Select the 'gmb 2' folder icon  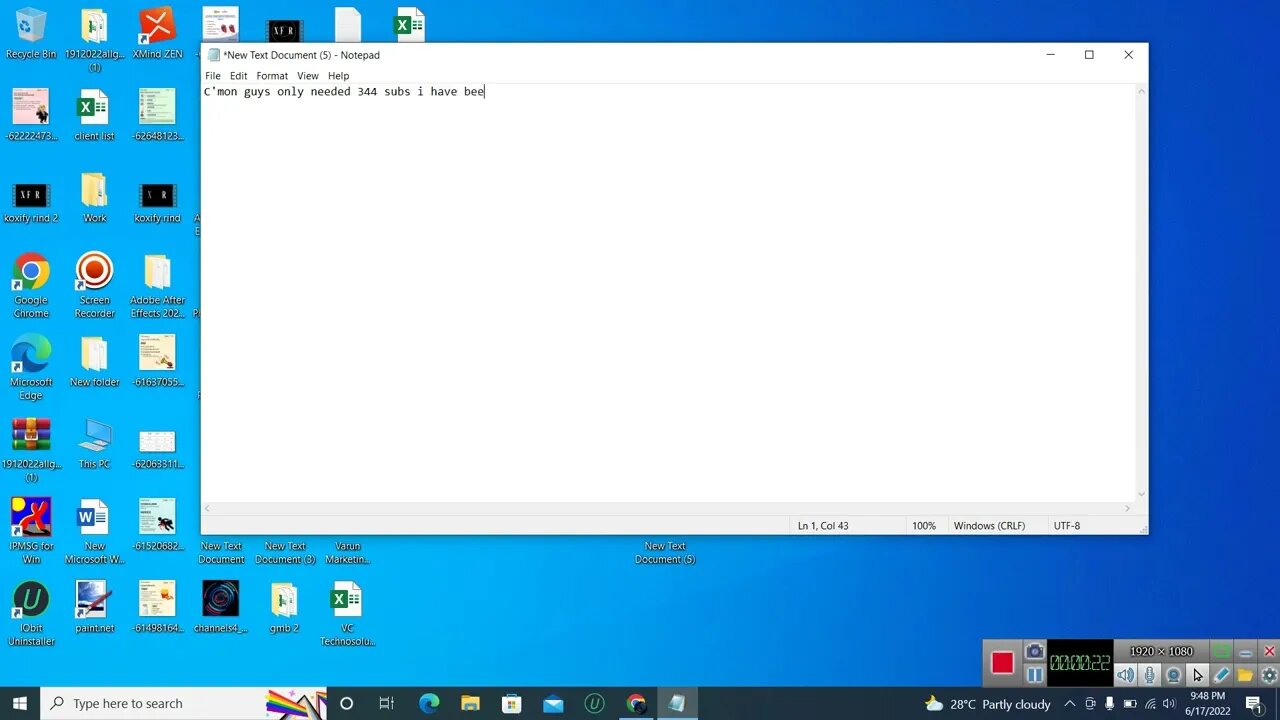point(284,607)
